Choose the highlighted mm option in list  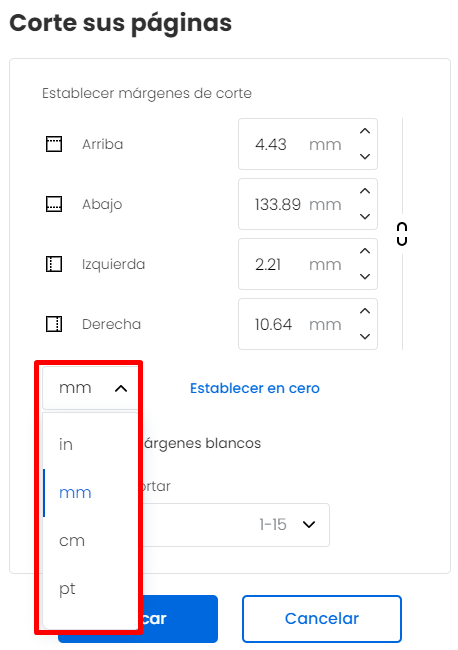point(90,492)
